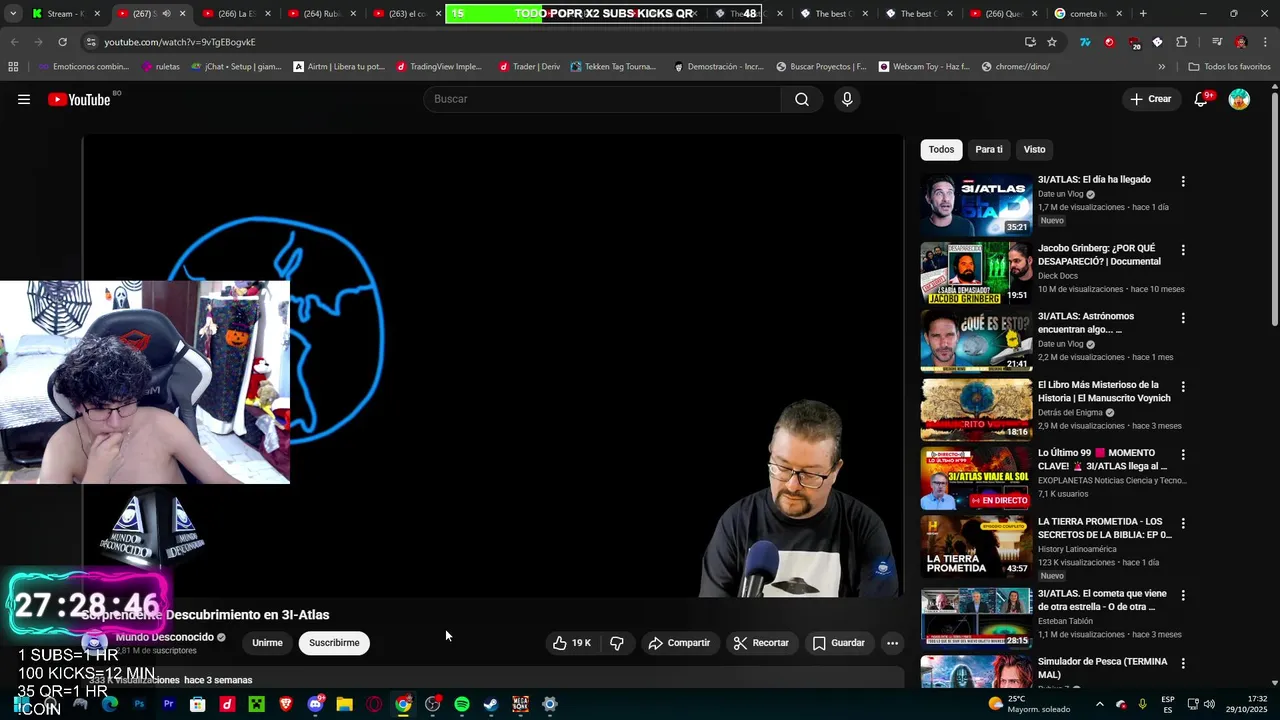View site information icon in address bar
Screen dimensions: 1280x720
[91, 42]
